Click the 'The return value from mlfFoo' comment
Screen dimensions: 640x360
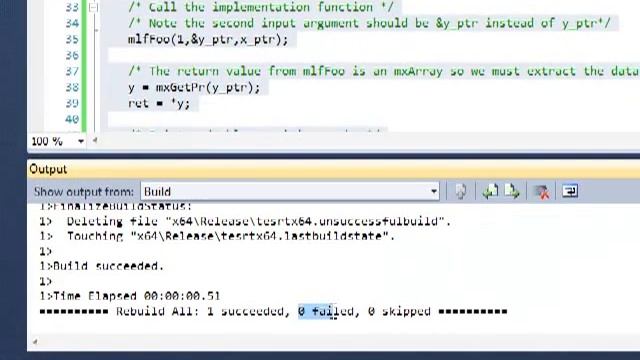[x=384, y=71]
